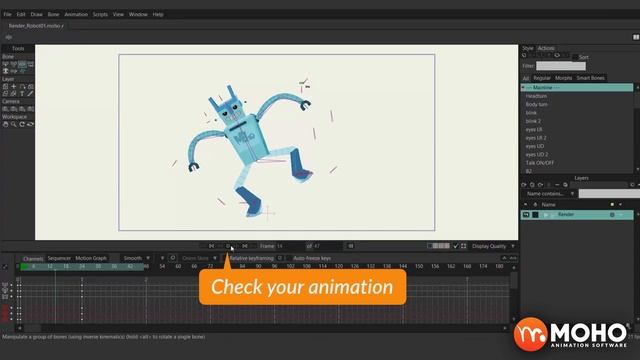Click the Delete Layer minus icon
This screenshot has height=360, width=640.
pos(557,185)
